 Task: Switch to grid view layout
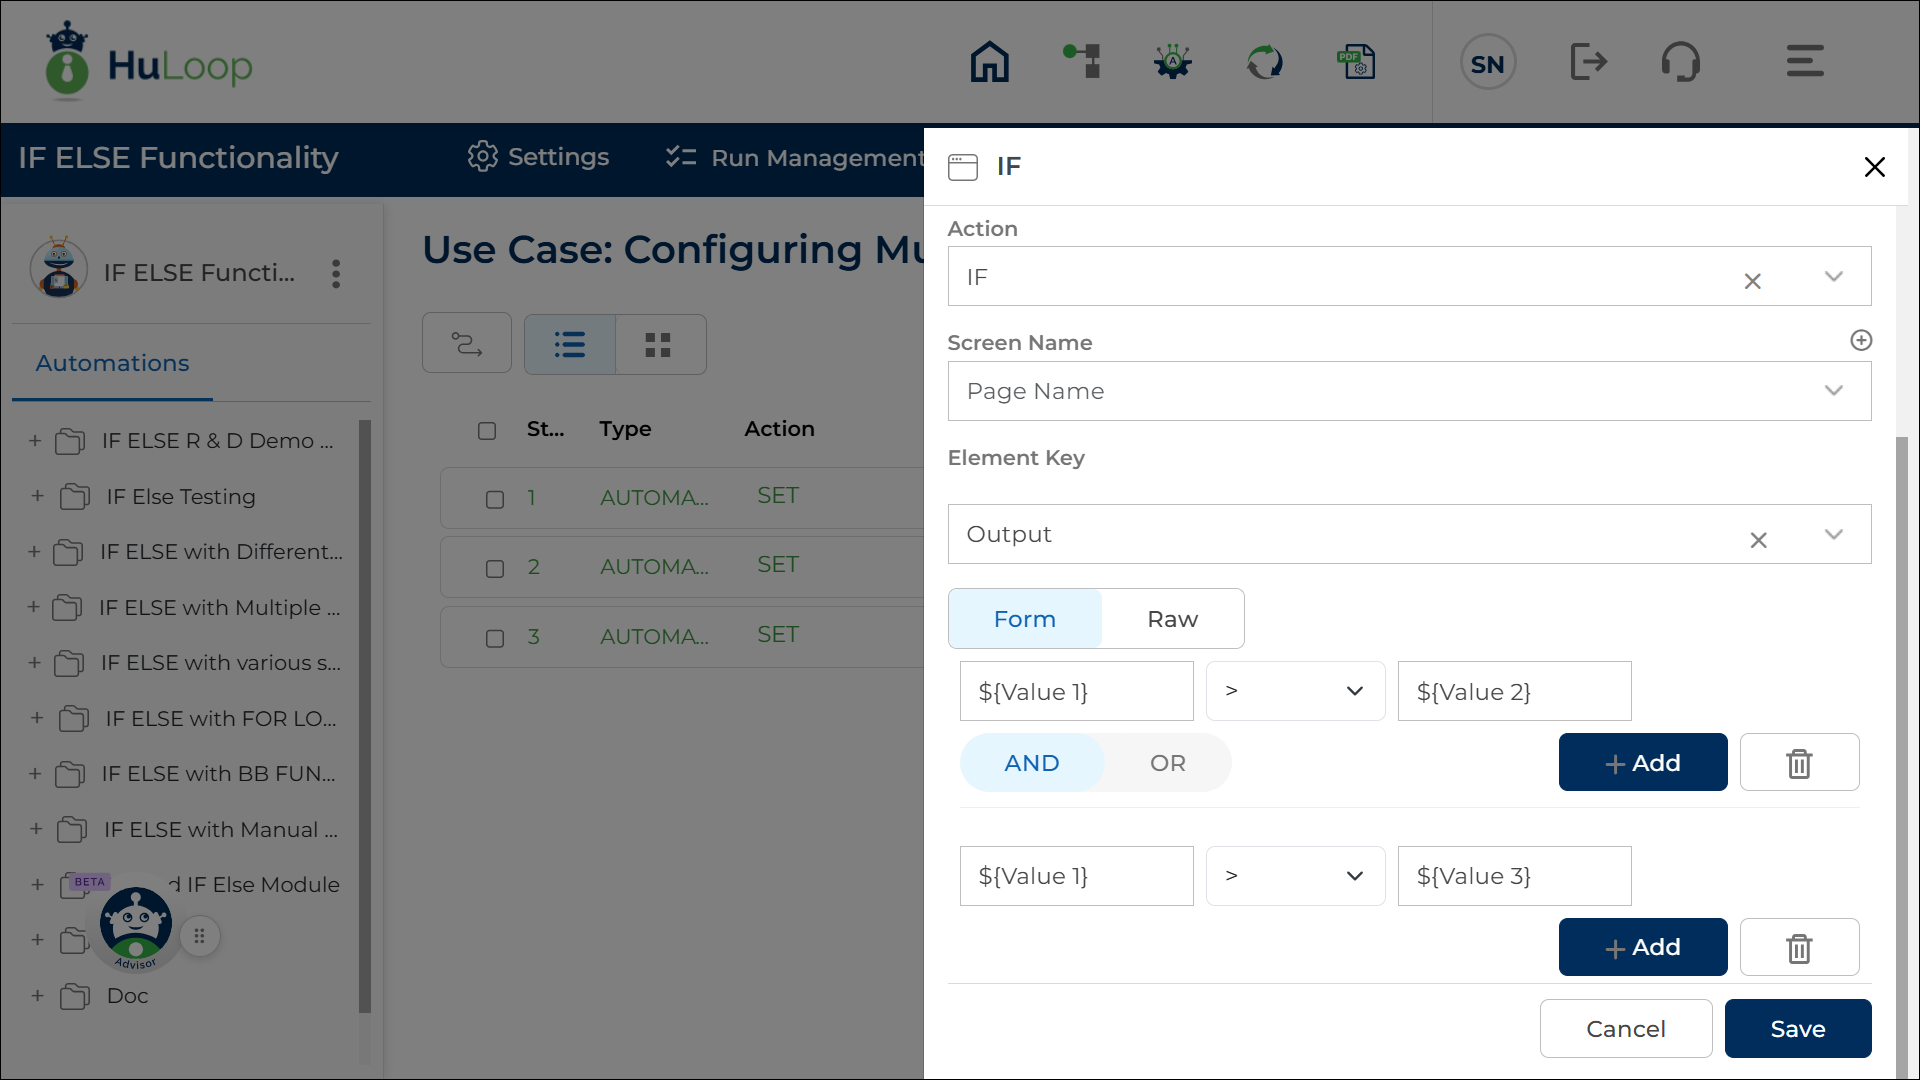click(x=658, y=345)
